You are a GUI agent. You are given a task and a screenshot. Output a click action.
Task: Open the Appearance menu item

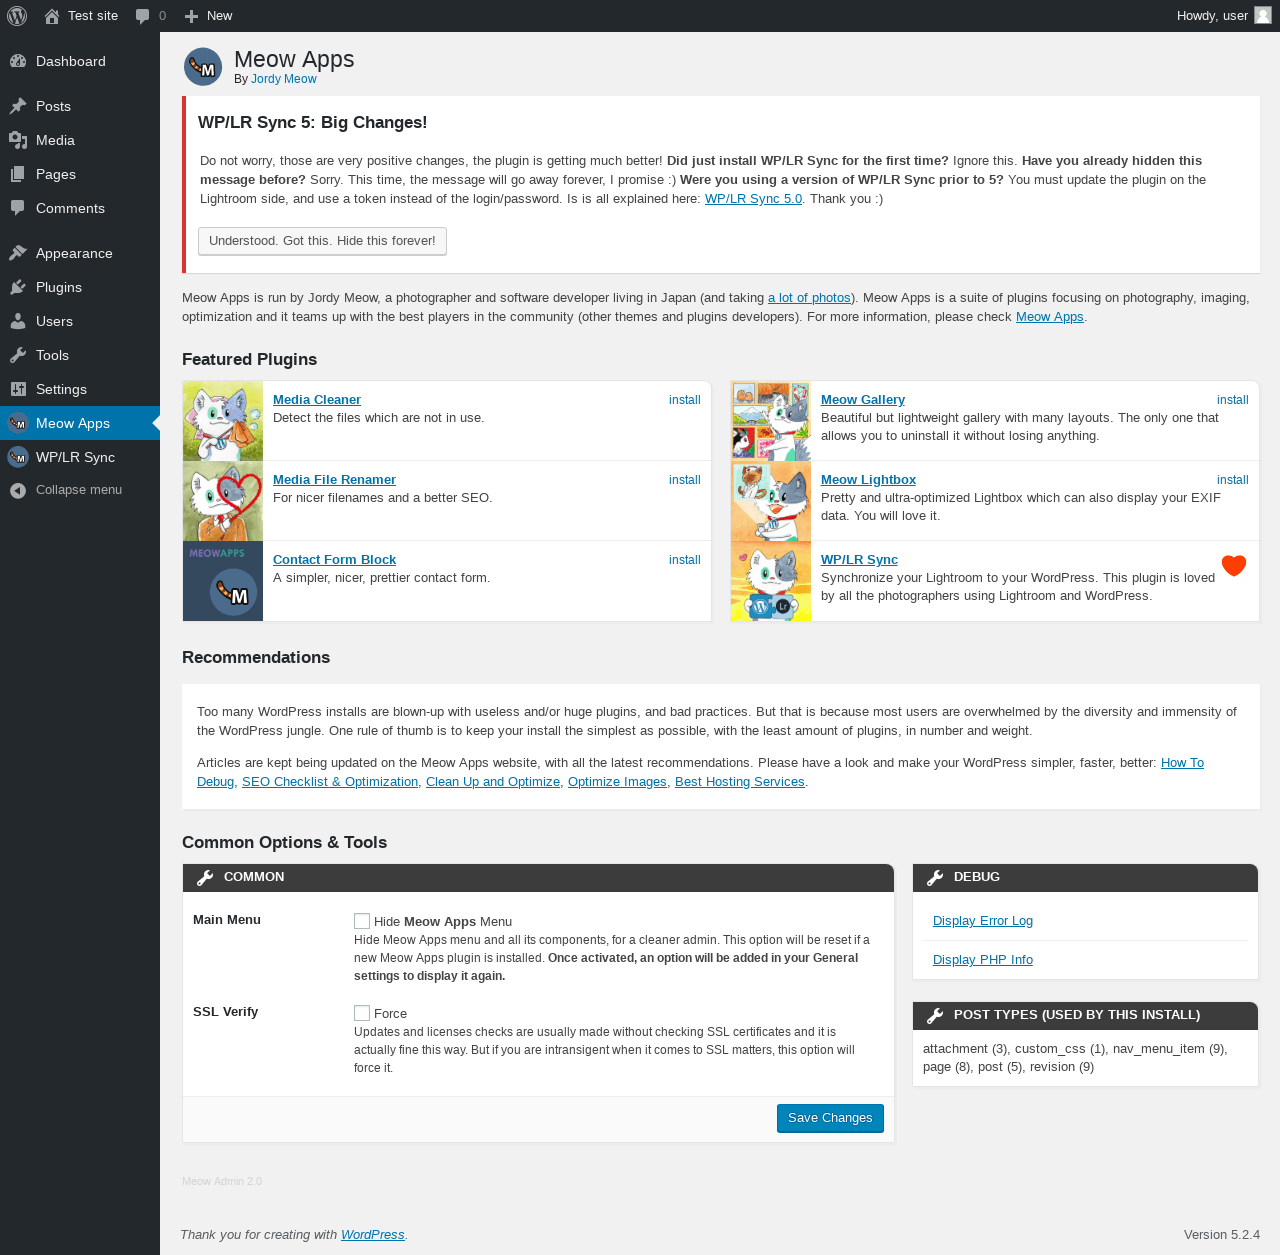(x=80, y=253)
